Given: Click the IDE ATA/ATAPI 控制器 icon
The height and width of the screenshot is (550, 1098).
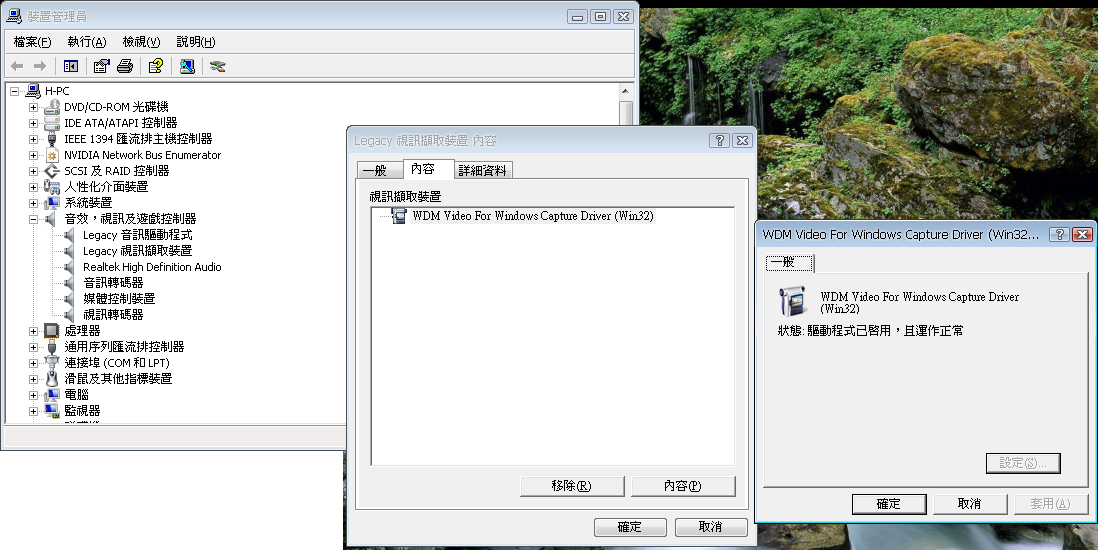Looking at the screenshot, I should [x=52, y=123].
